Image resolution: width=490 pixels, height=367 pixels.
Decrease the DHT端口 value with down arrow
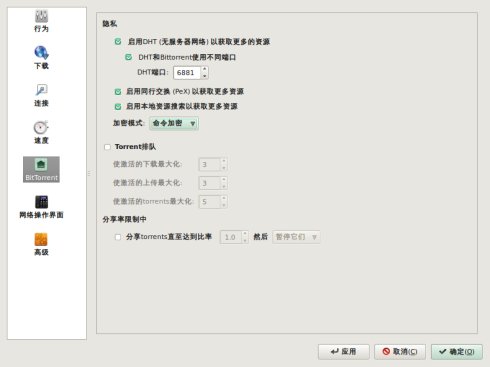pos(205,76)
